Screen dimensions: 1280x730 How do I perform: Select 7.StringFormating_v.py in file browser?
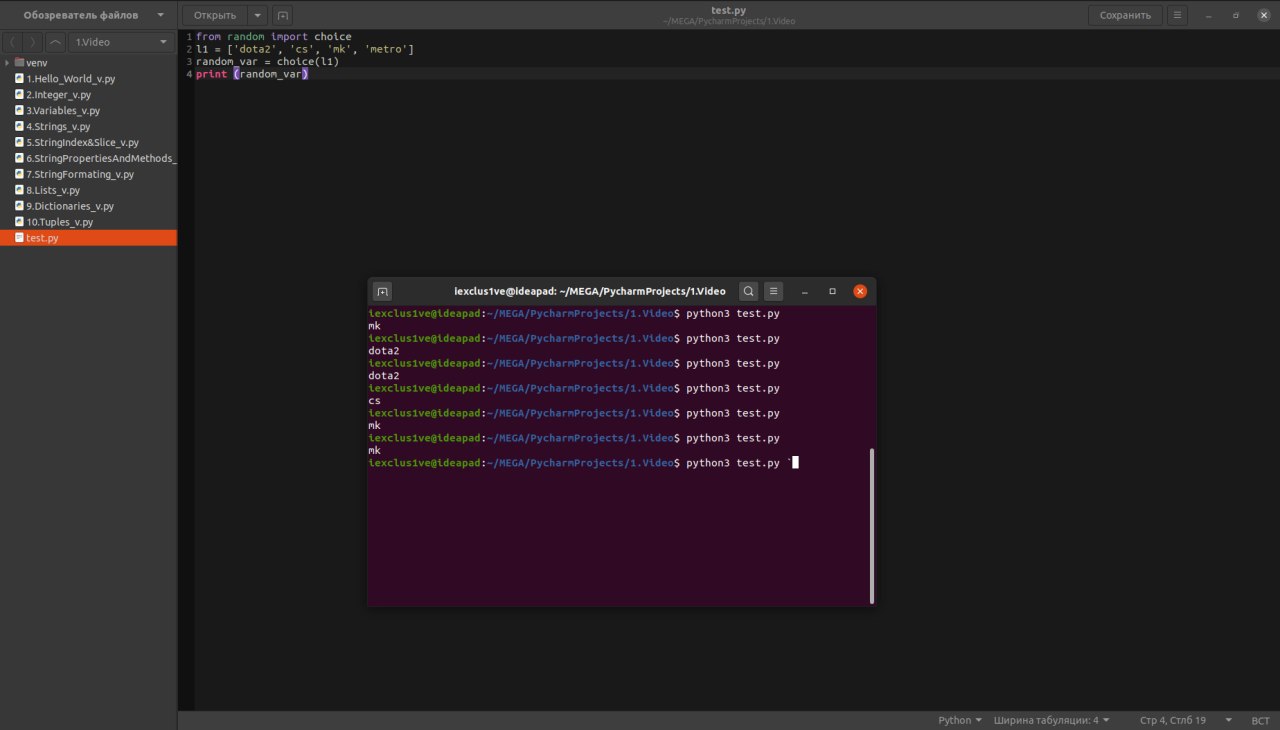click(x=80, y=174)
